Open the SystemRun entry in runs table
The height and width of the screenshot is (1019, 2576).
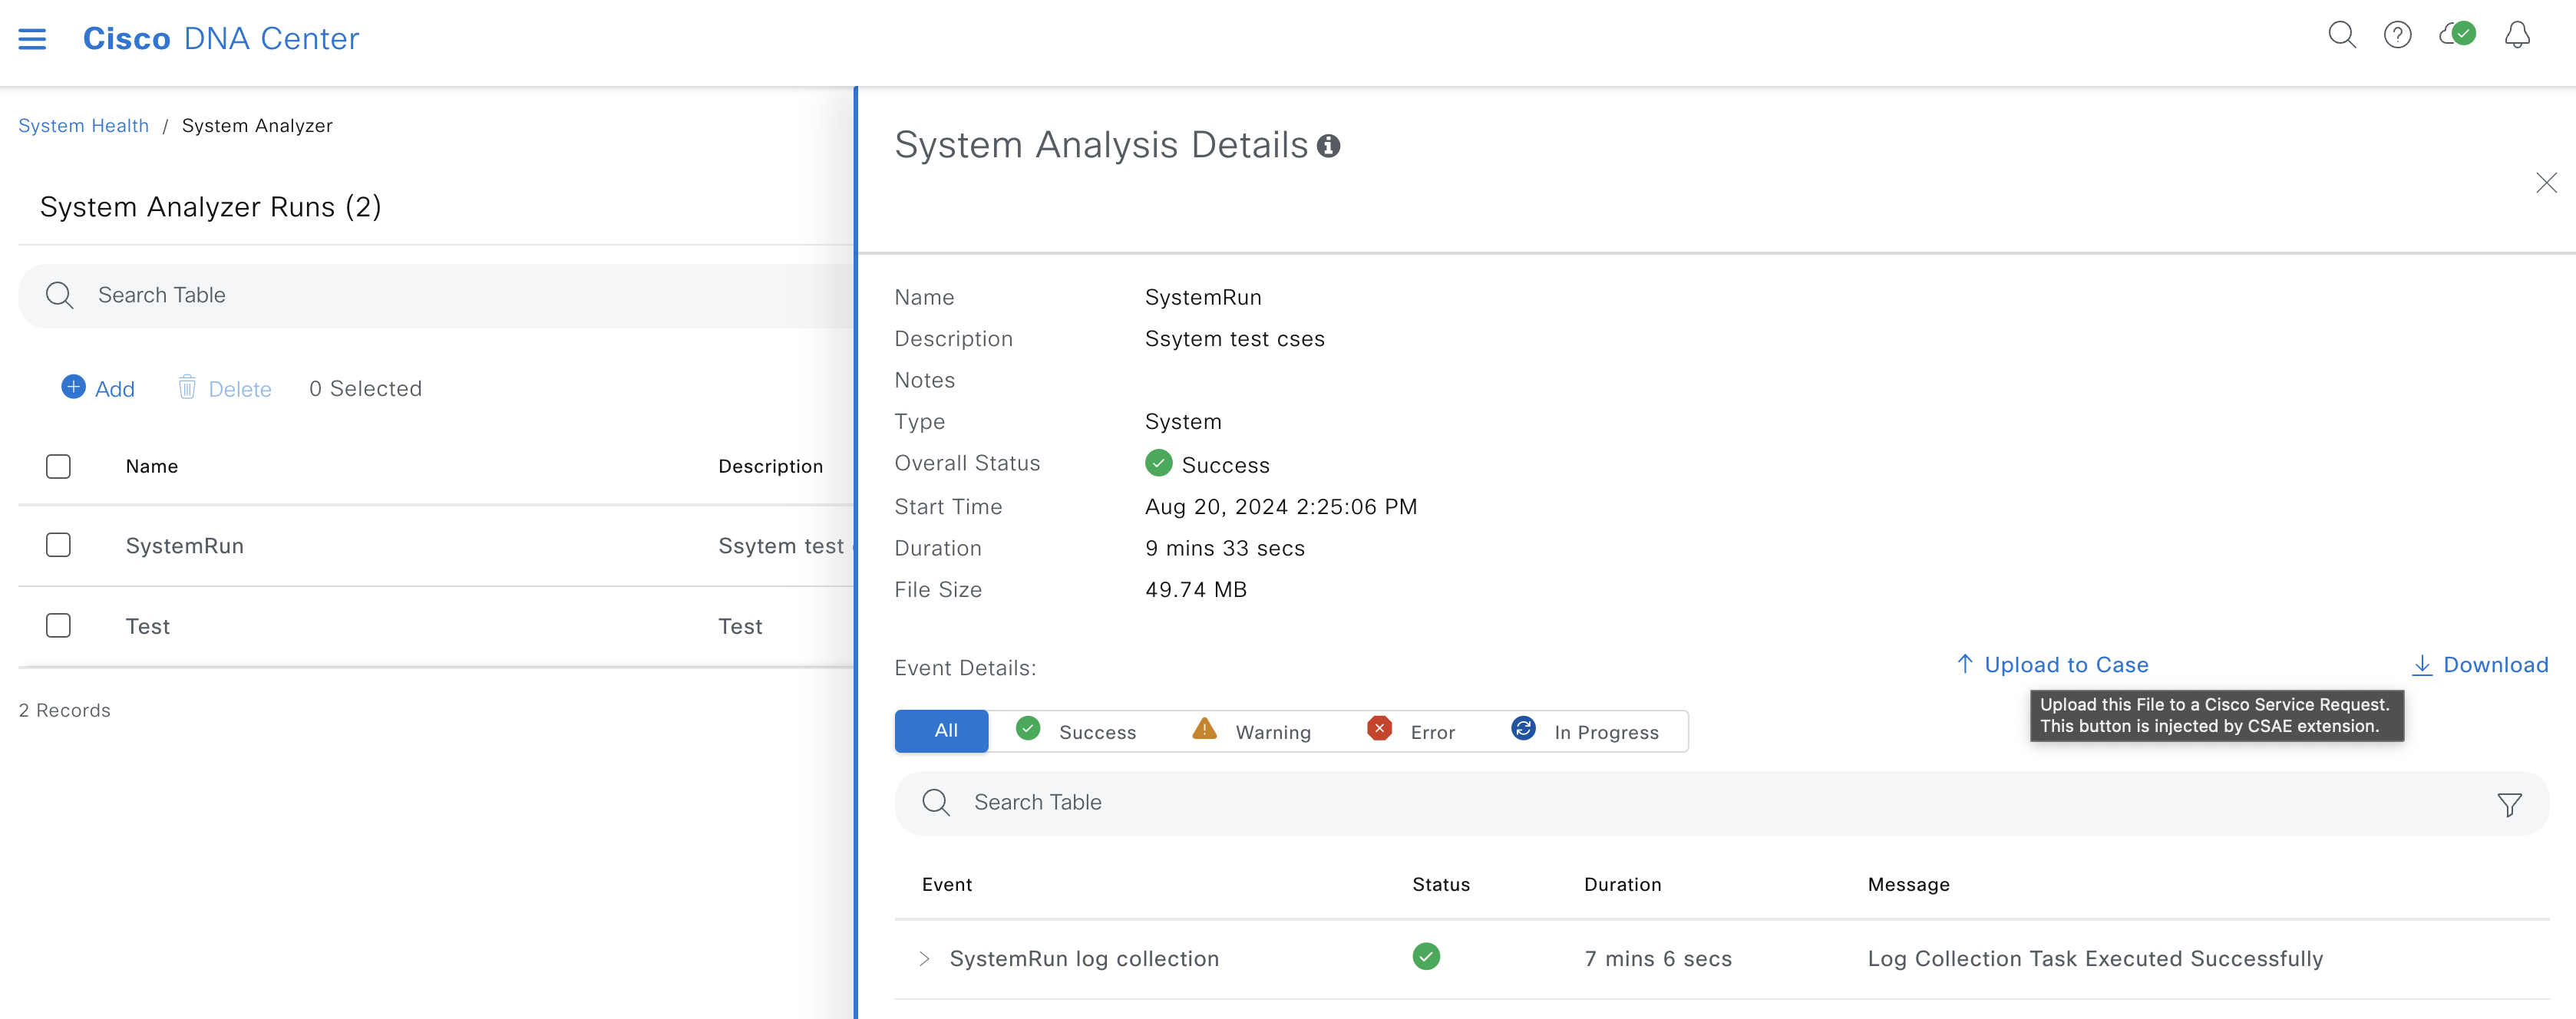click(184, 547)
